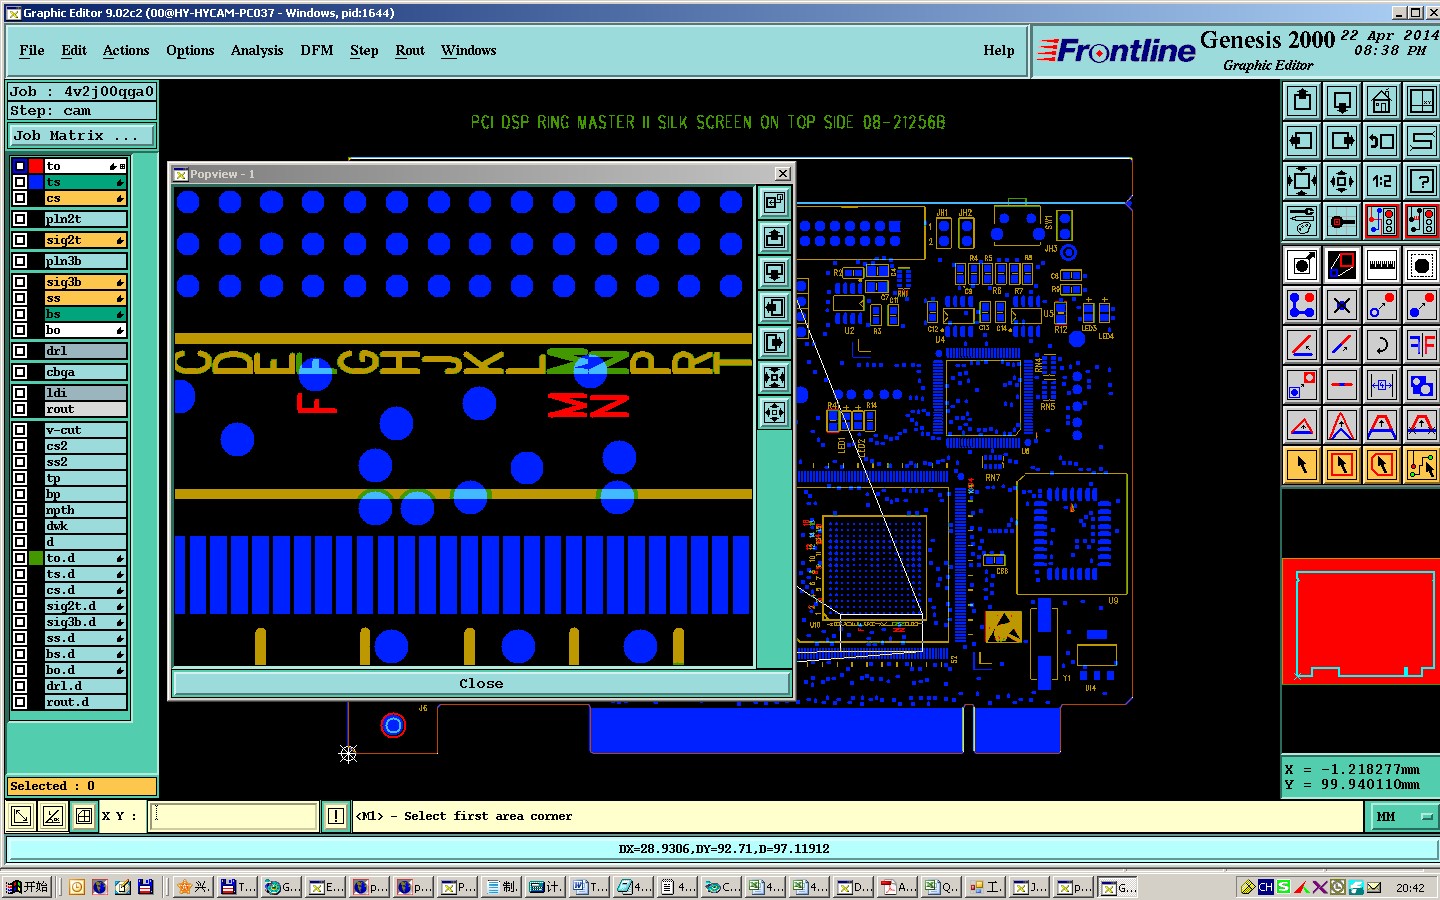Open the Actions menu
Screen dimensions: 1440x900
126,50
